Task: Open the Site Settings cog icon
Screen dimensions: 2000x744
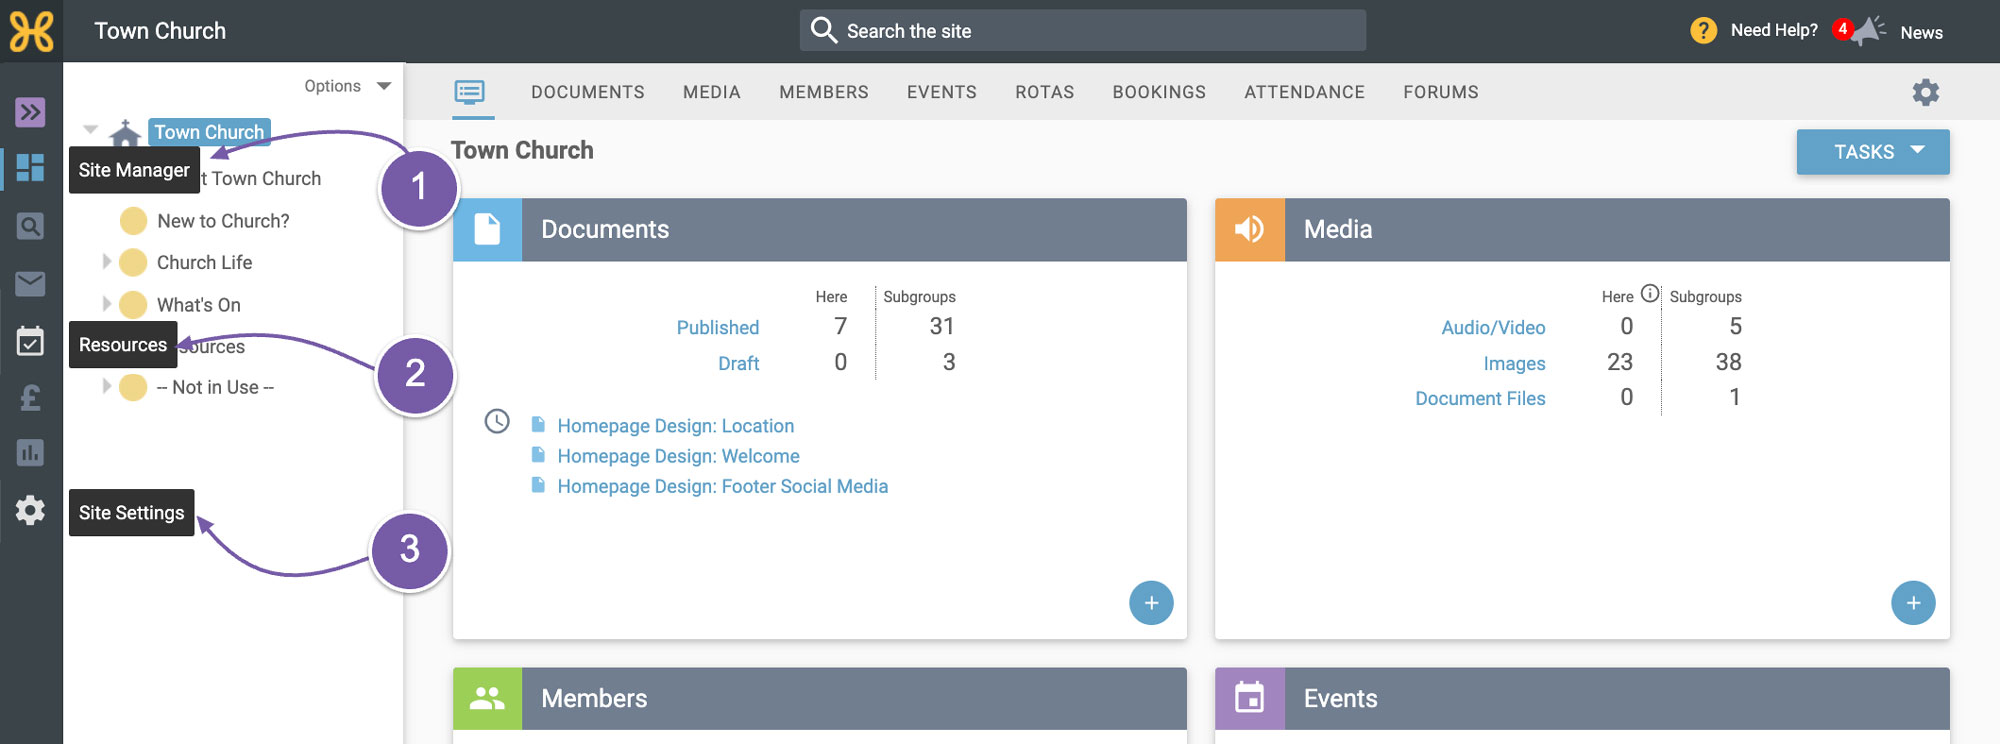Action: 30,510
